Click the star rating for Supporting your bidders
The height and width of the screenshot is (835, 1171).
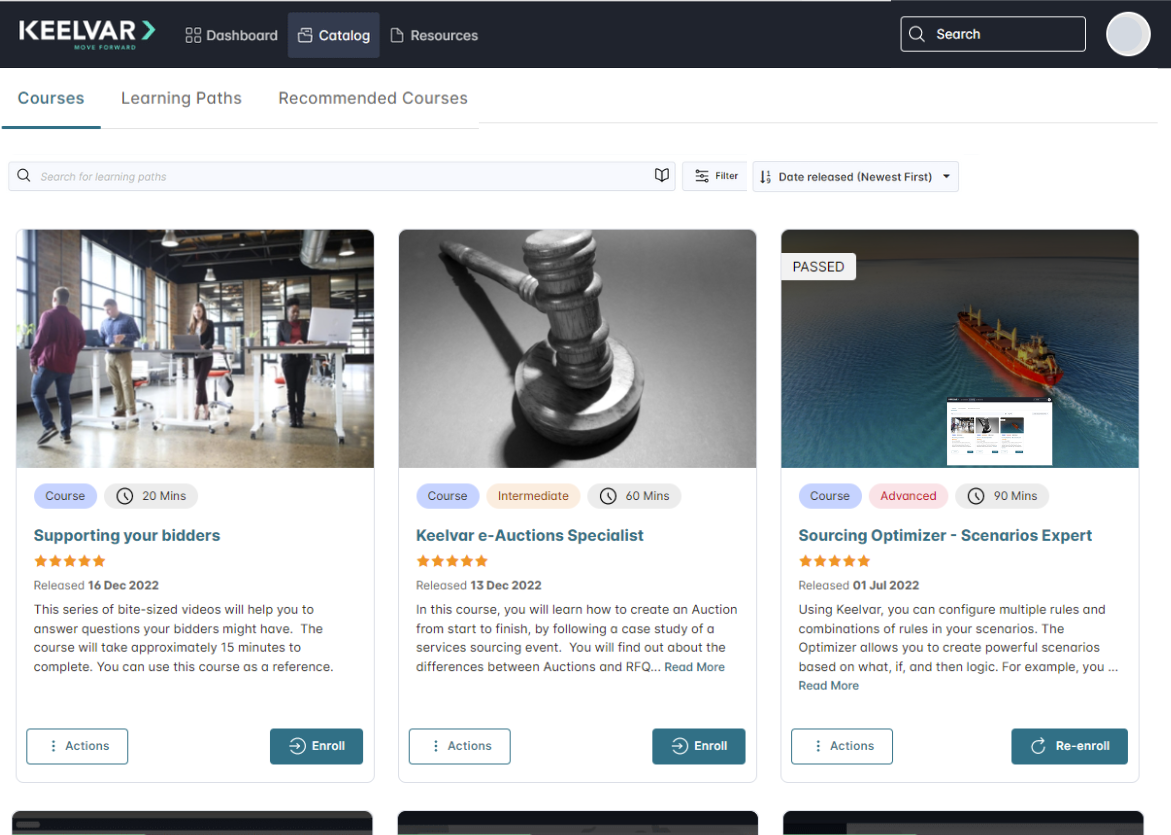[x=69, y=561]
